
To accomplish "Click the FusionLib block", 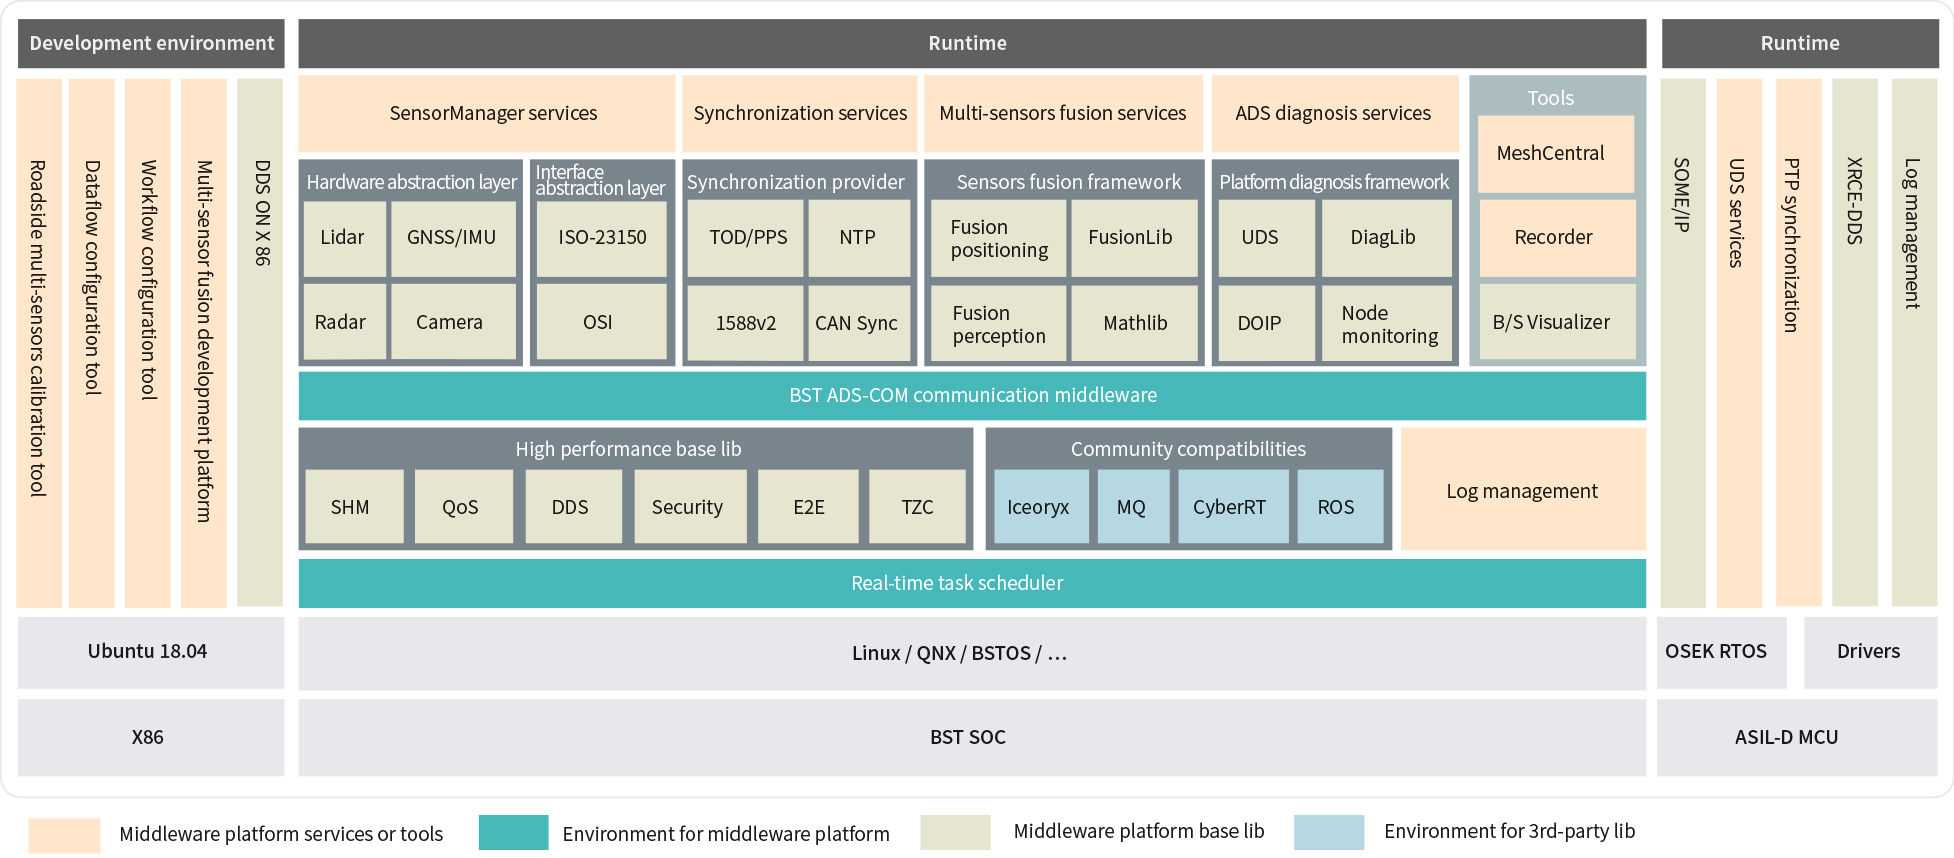I will 1131,238.
